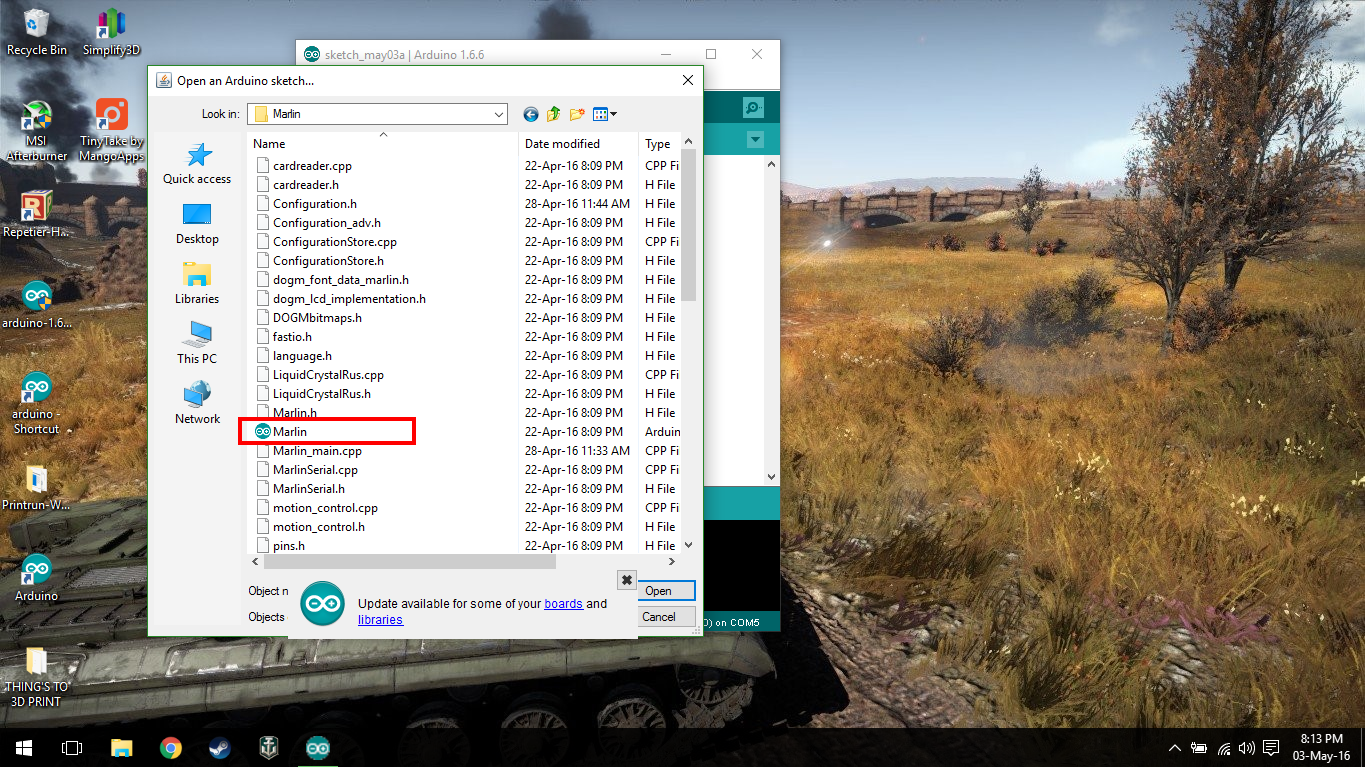Open Recycle Bin desktop icon
1365x767 pixels.
click(x=37, y=32)
